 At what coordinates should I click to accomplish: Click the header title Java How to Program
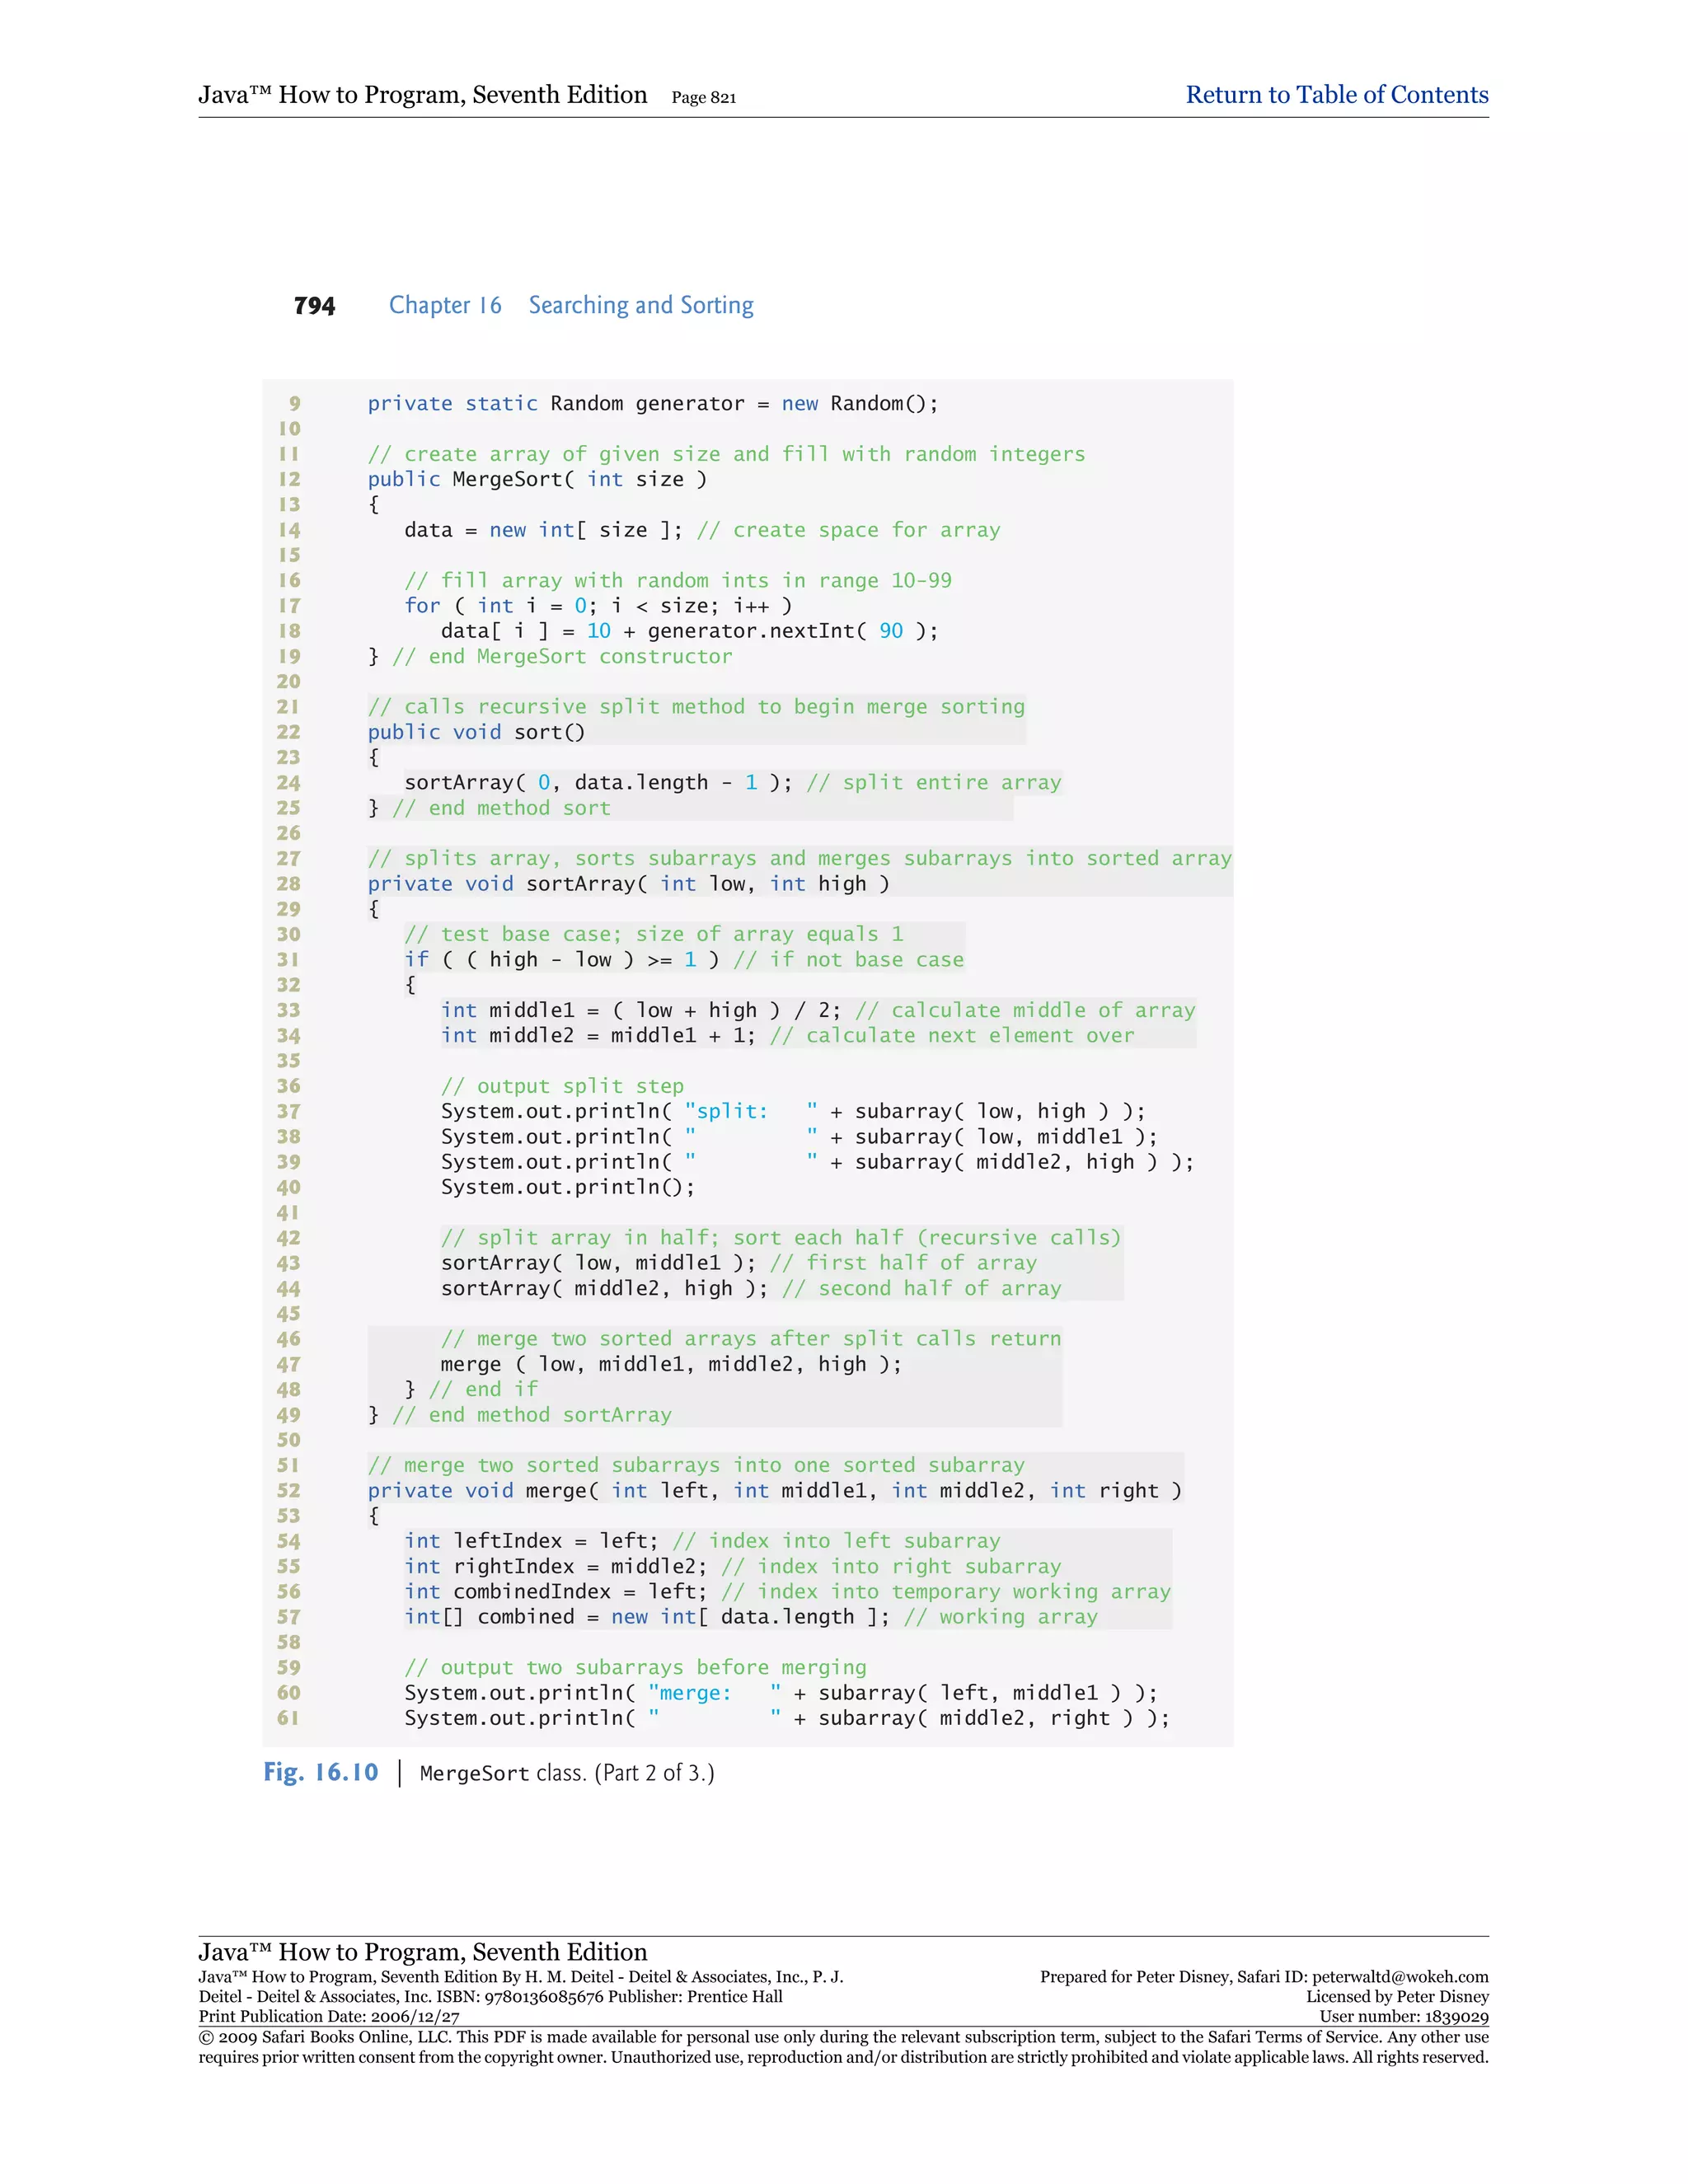[422, 95]
